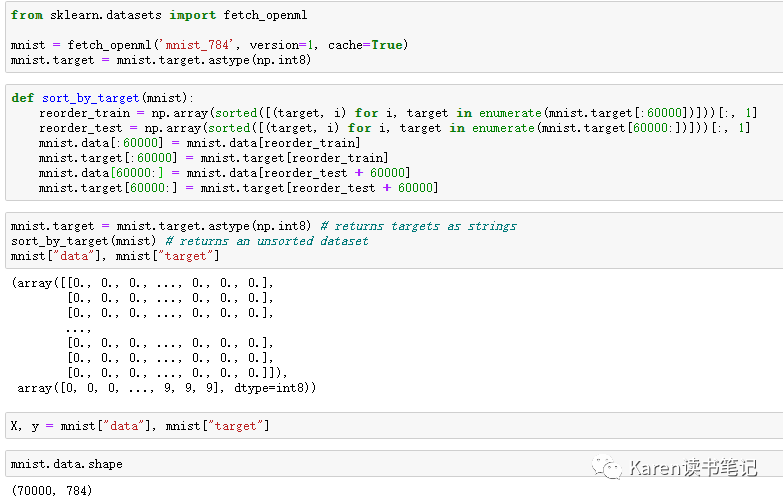
Task: Click the 'returns targets as strings' comment
Action: point(418,226)
